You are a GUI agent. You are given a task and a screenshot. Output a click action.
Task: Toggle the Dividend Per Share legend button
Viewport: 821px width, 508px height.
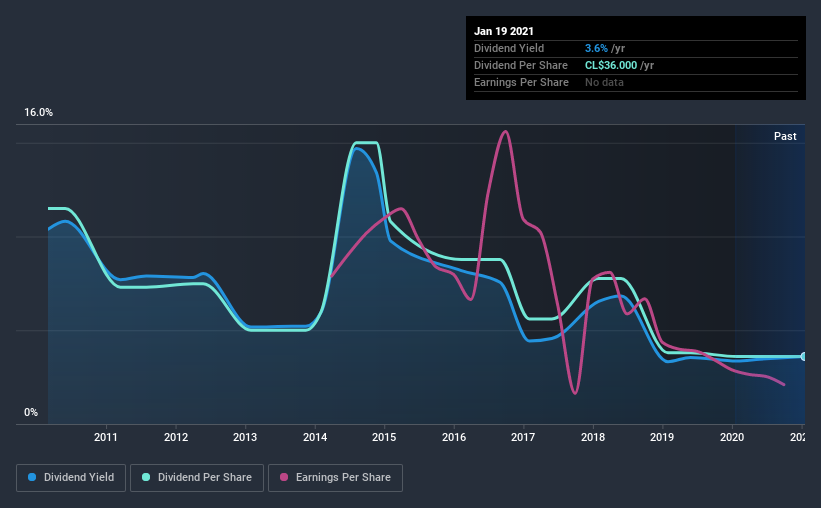(197, 478)
